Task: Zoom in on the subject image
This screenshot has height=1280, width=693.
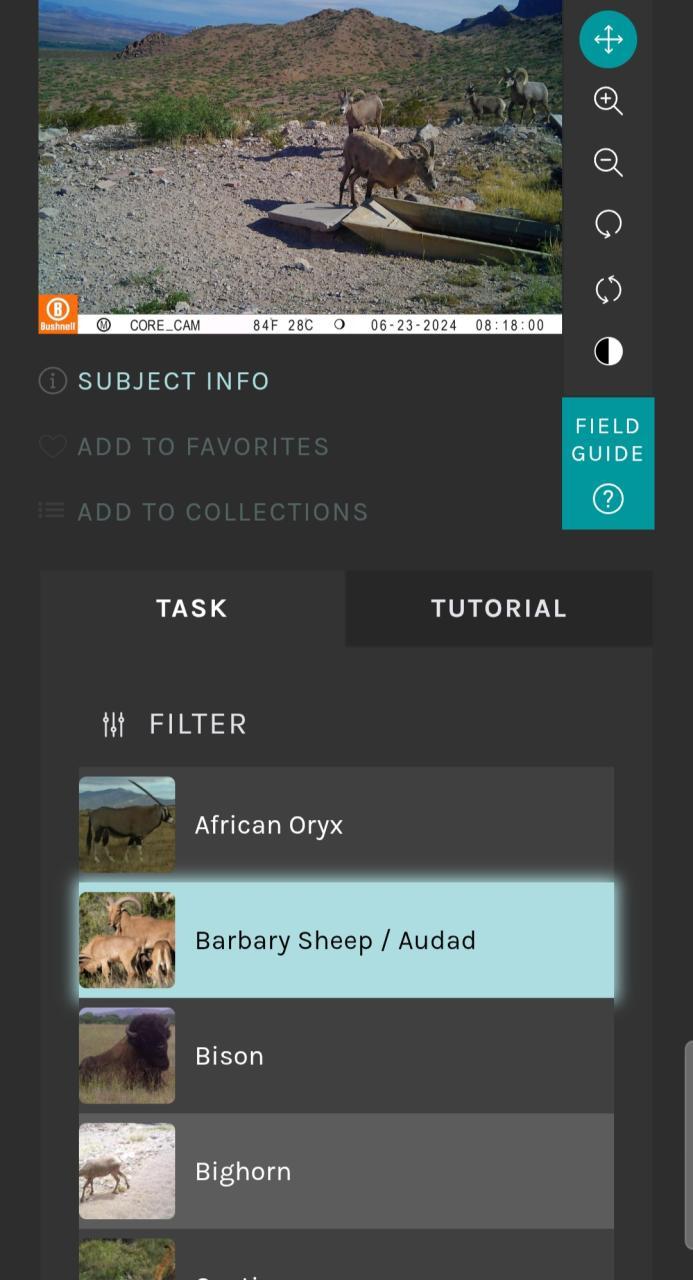Action: (608, 101)
